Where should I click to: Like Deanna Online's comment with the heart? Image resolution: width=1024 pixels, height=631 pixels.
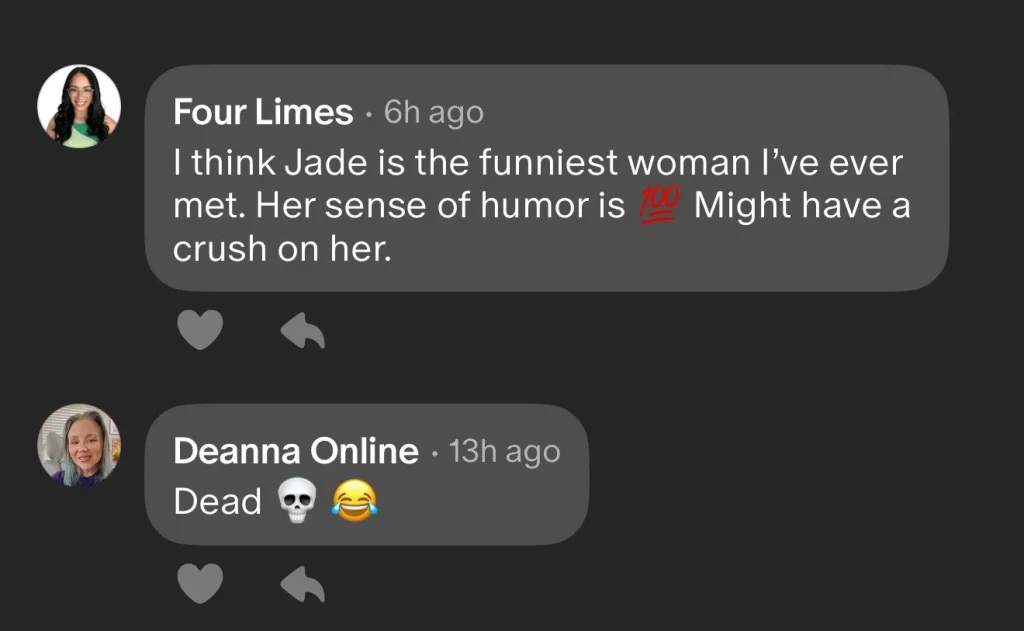(199, 584)
